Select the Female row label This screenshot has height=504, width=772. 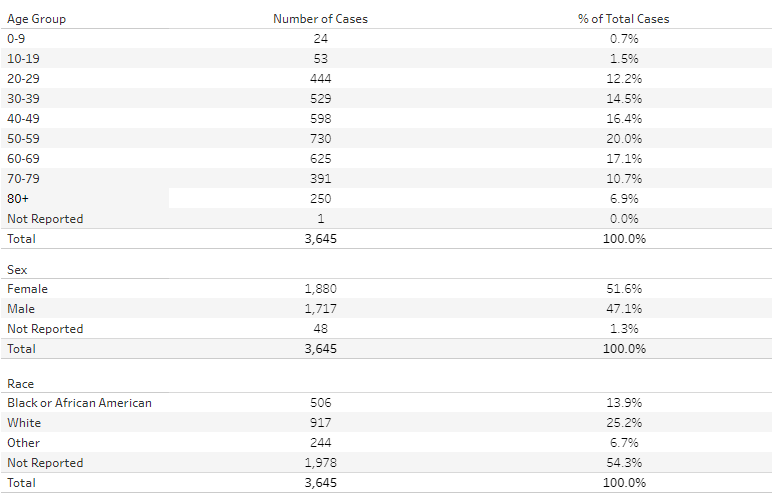tap(28, 289)
